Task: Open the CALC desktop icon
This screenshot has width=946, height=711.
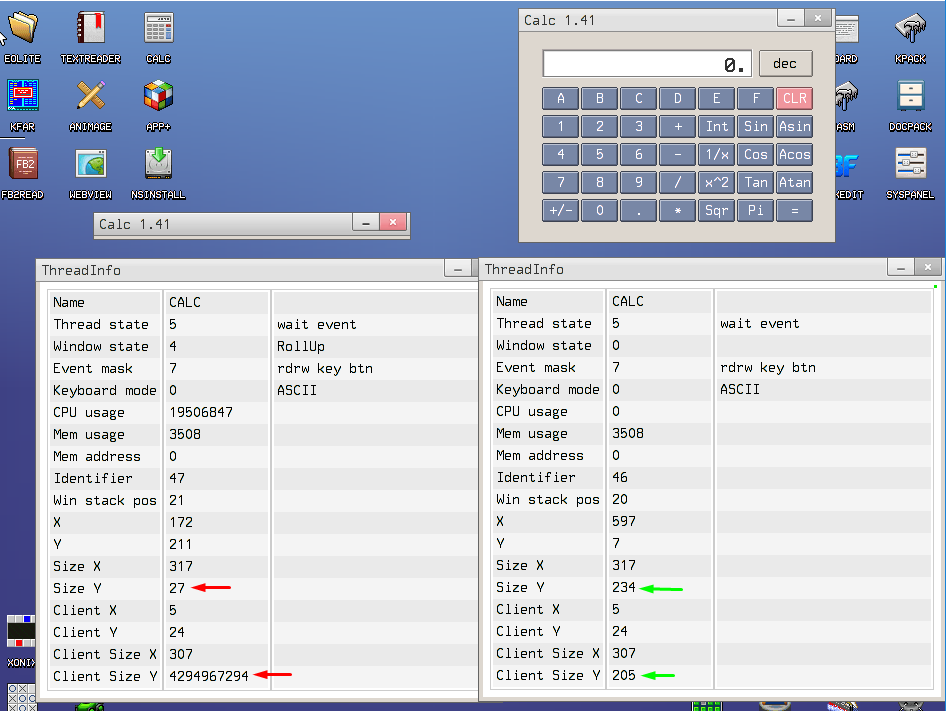Action: click(158, 29)
